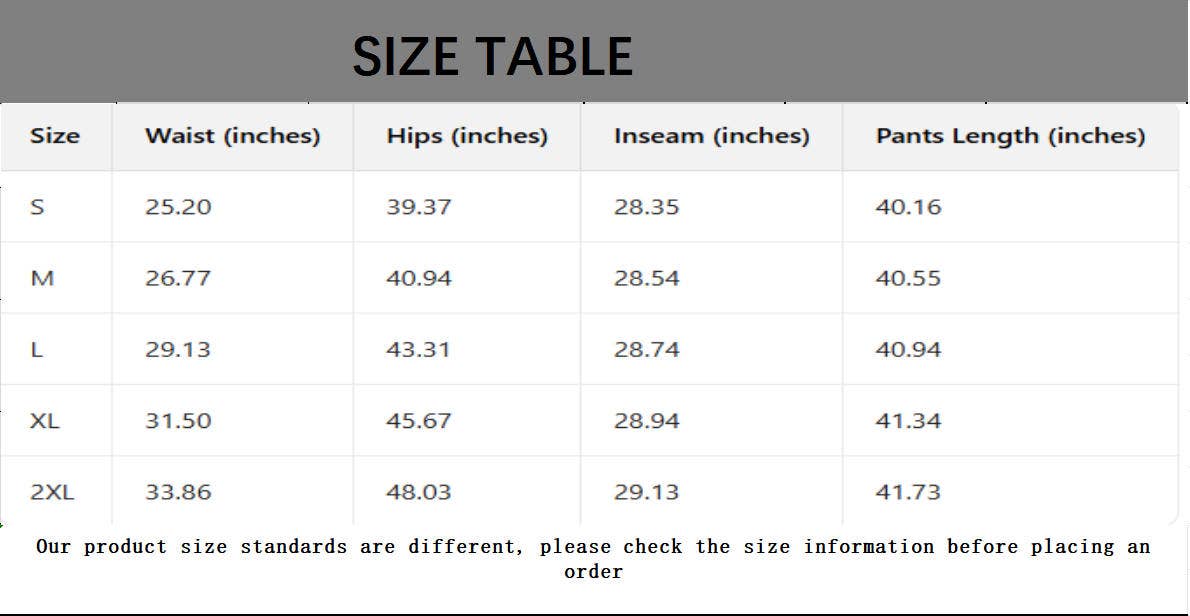This screenshot has height=616, width=1190.
Task: Select the Size column header
Action: click(x=55, y=136)
